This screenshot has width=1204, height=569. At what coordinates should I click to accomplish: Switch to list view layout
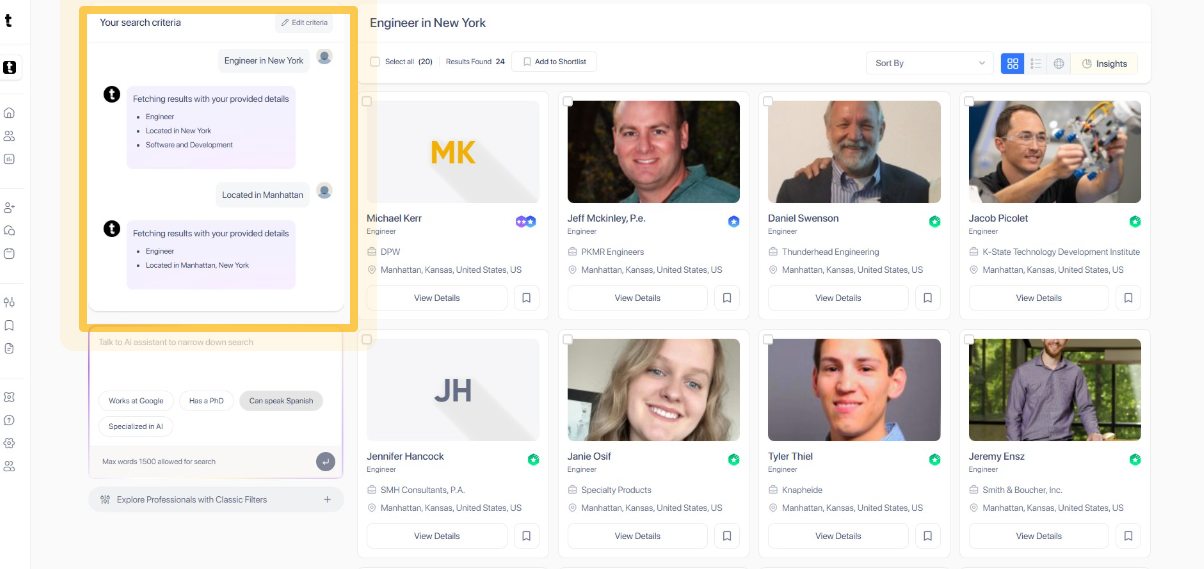pyautogui.click(x=1036, y=63)
